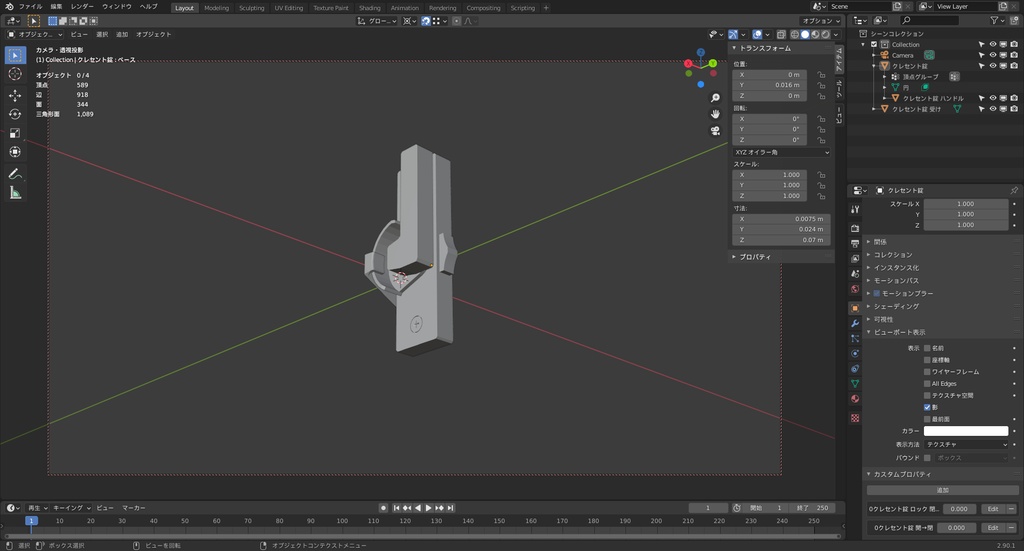Viewport: 1024px width, 551px height.
Task: Select the Rotate tool in the left toolbar
Action: [15, 114]
